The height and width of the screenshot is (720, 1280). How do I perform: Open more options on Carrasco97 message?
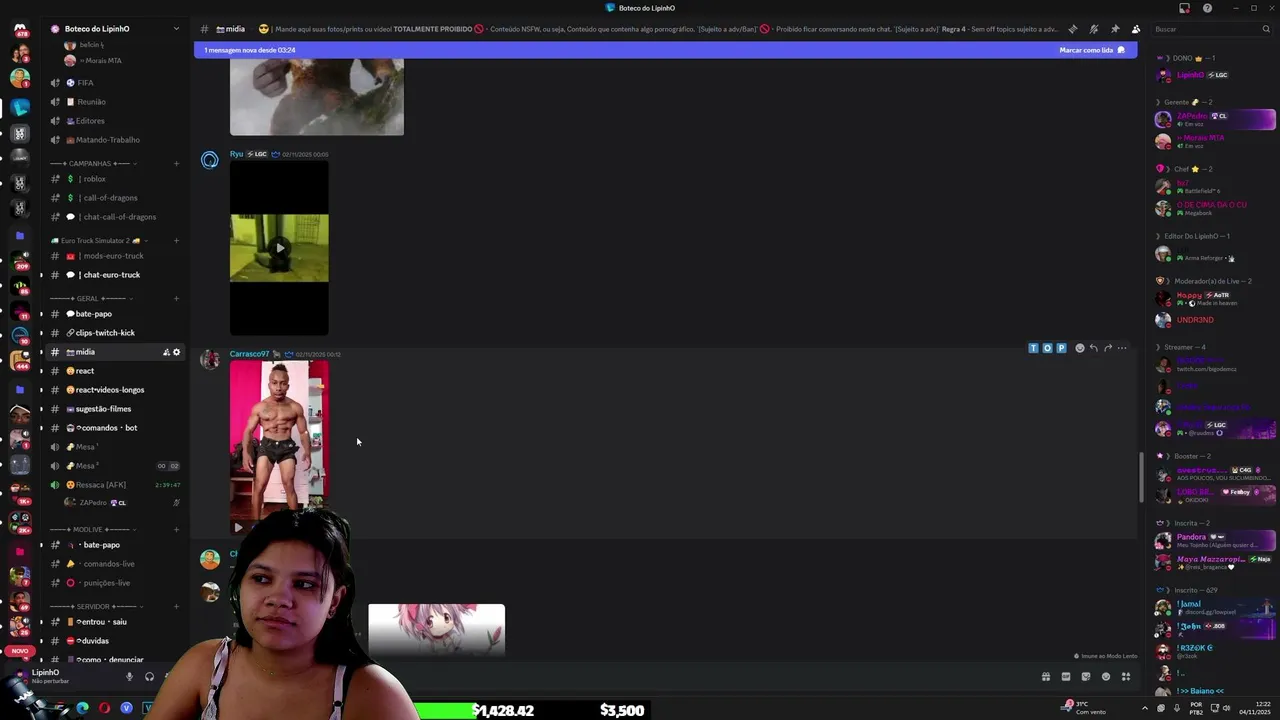point(1122,348)
